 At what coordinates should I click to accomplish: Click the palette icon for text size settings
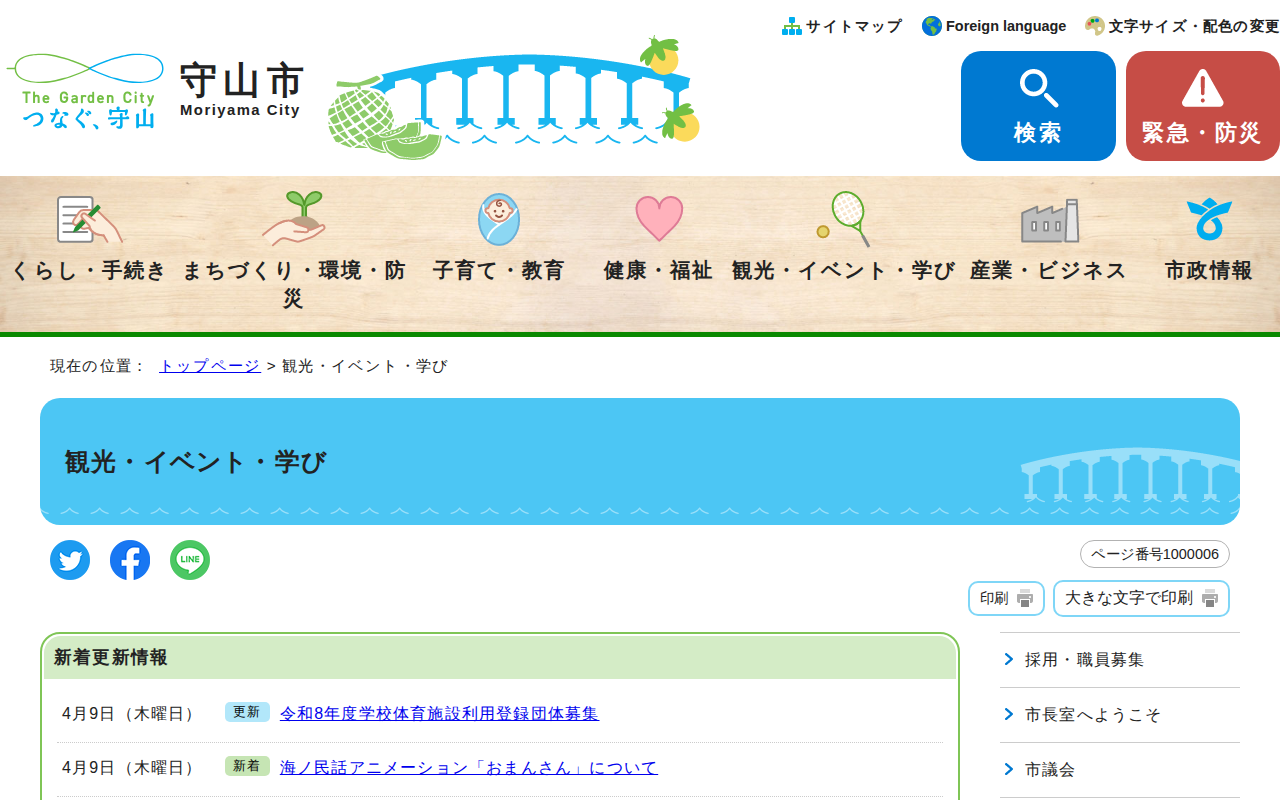pos(1095,26)
